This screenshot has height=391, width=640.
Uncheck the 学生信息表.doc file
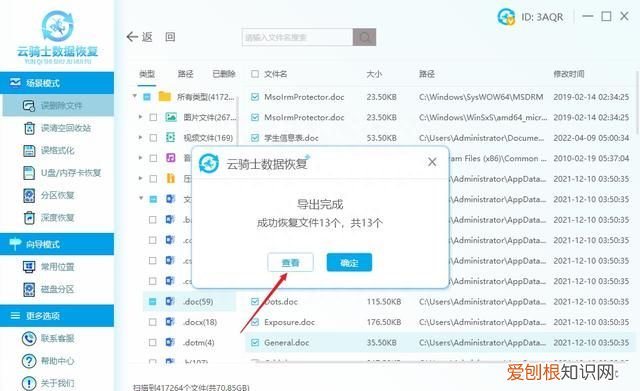point(255,138)
